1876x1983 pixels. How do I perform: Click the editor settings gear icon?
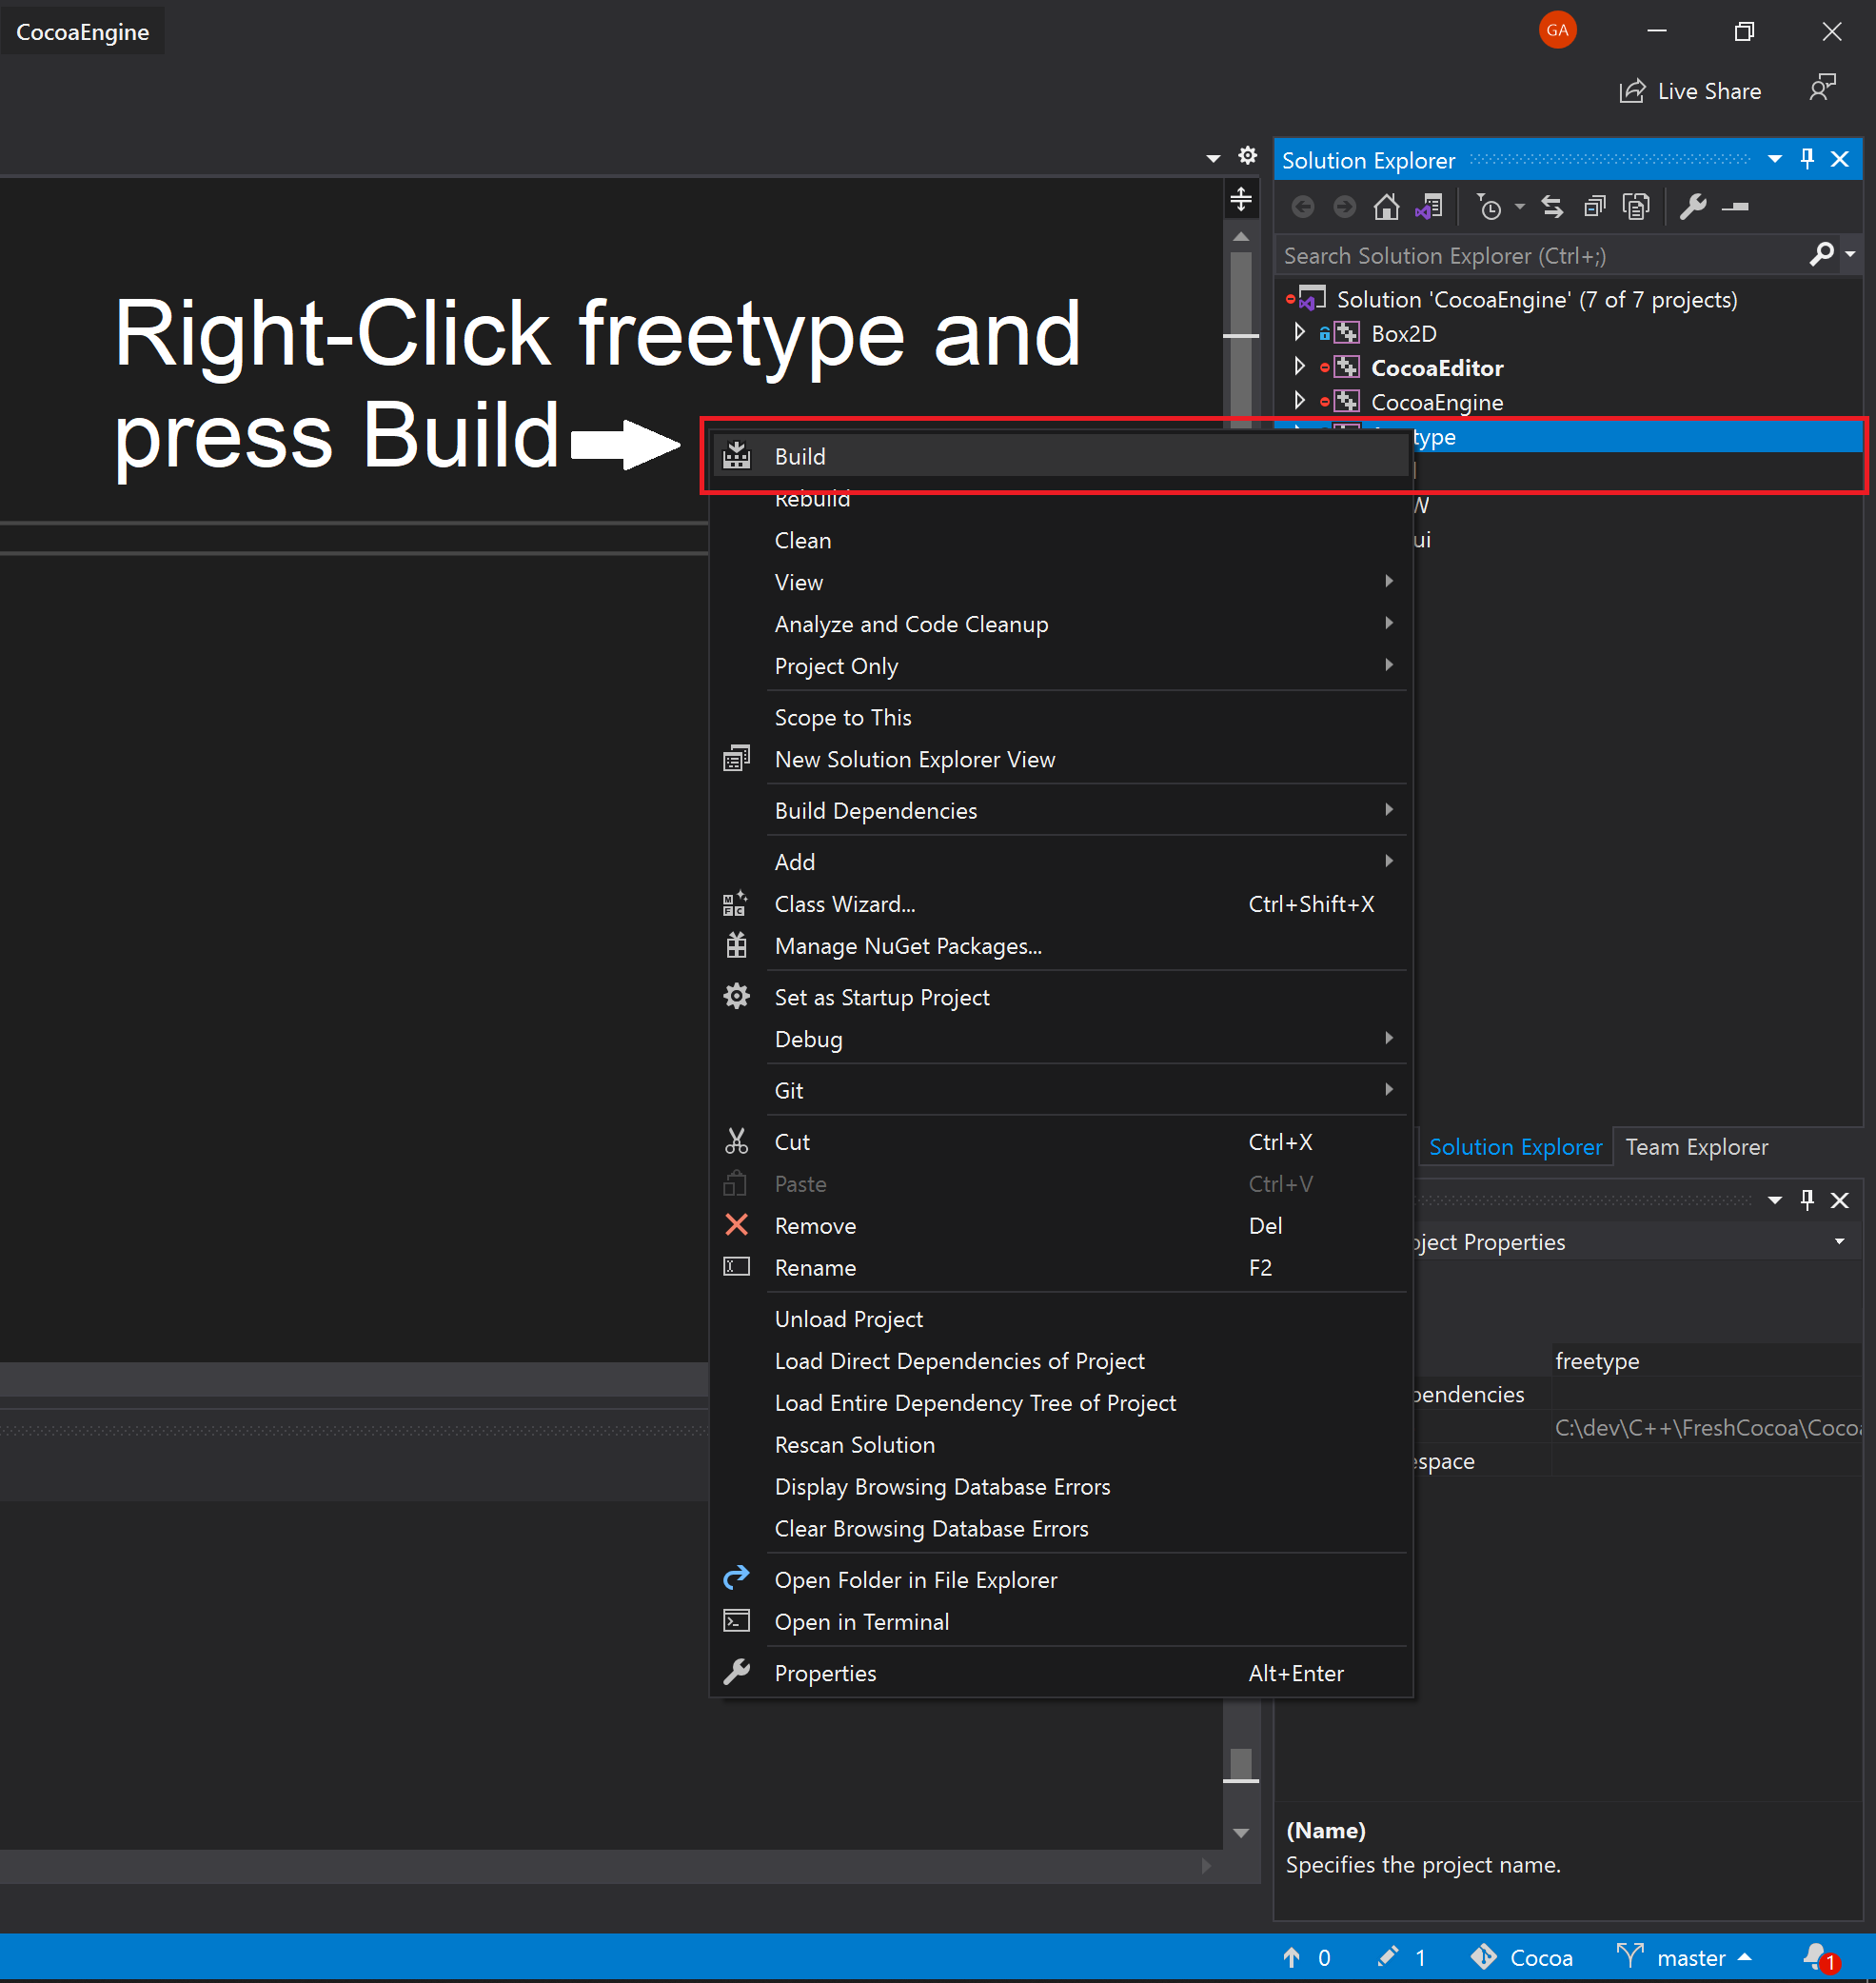(x=1247, y=155)
